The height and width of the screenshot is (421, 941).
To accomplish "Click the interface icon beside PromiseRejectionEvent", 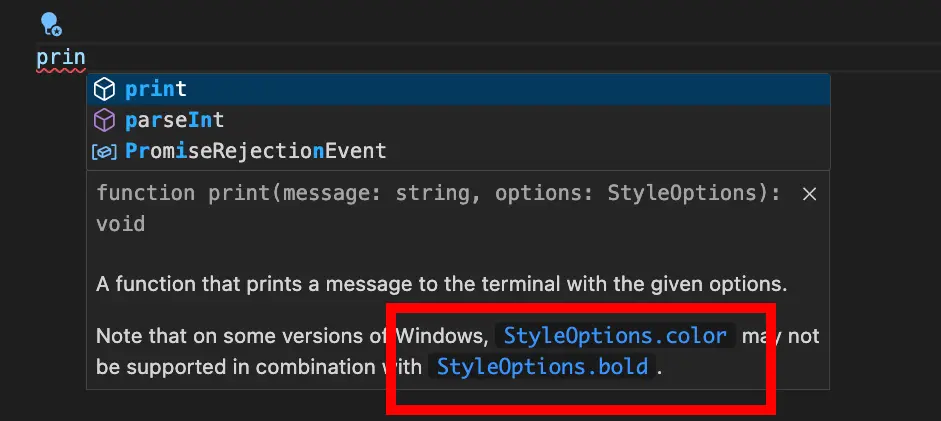I will 104,152.
